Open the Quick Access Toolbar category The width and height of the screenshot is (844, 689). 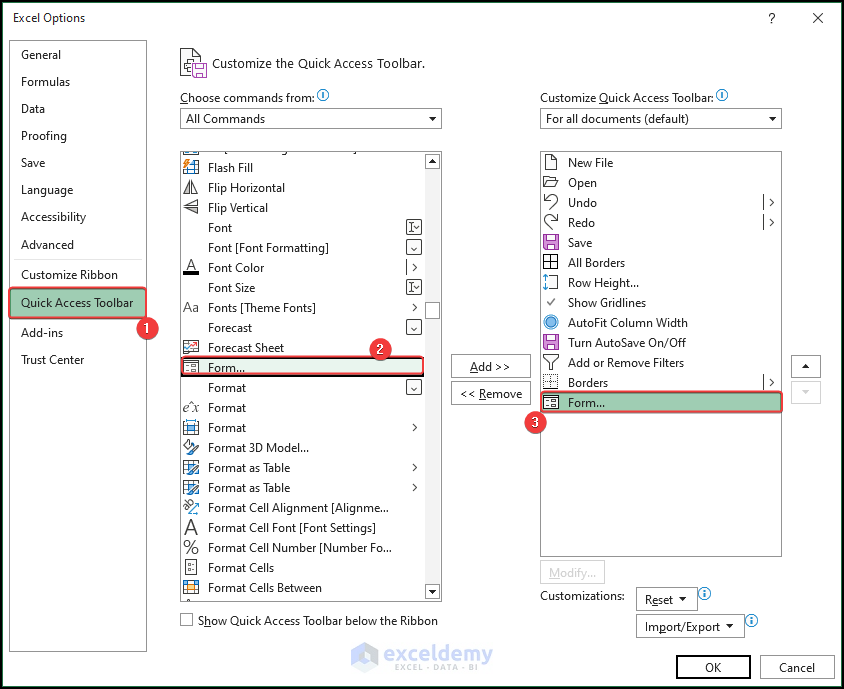click(78, 303)
